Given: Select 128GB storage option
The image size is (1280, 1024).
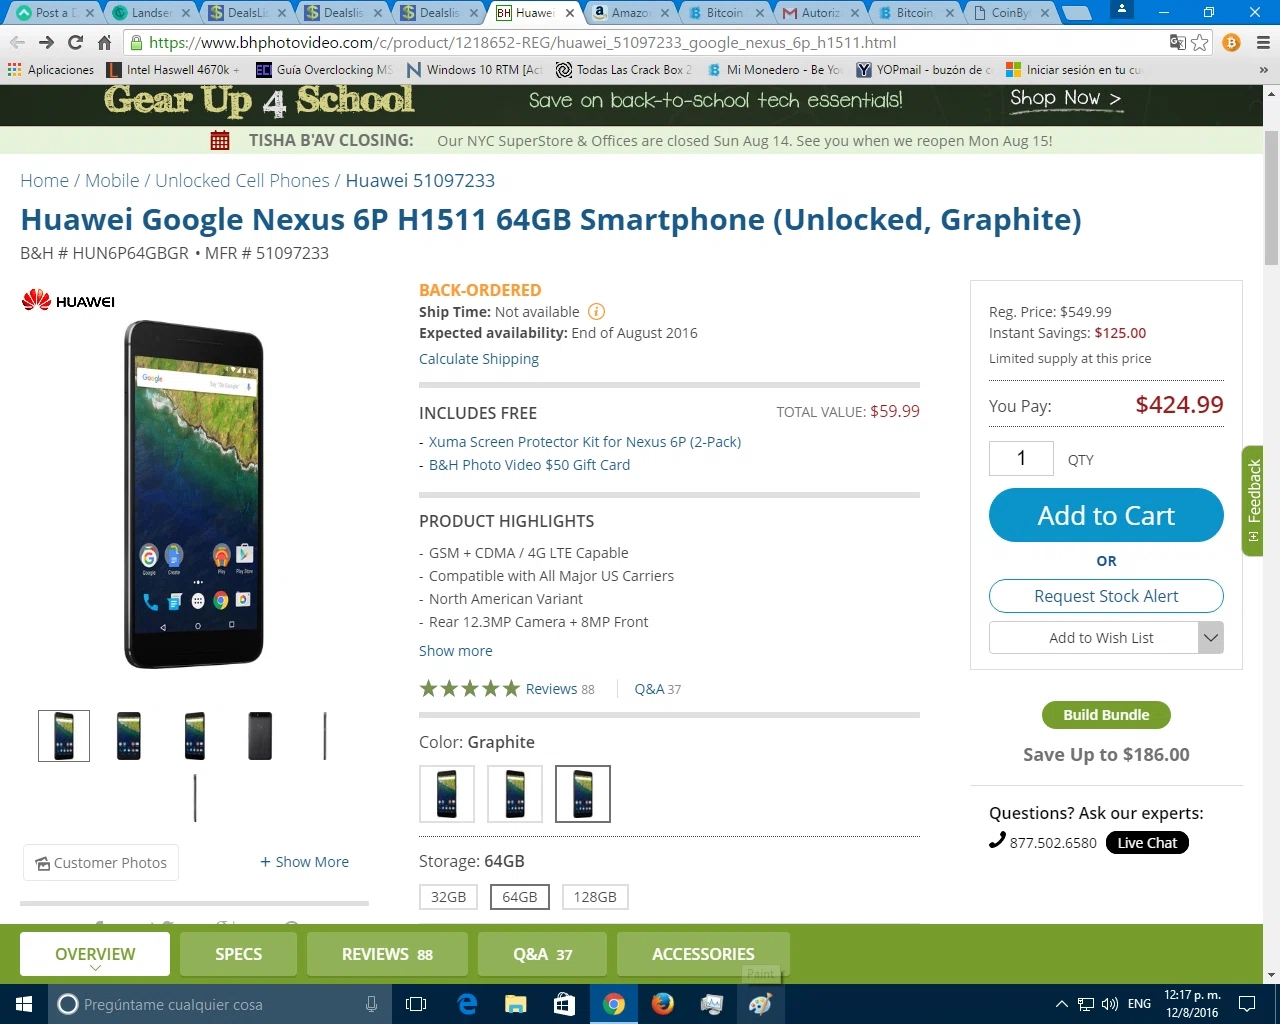Looking at the screenshot, I should [595, 897].
